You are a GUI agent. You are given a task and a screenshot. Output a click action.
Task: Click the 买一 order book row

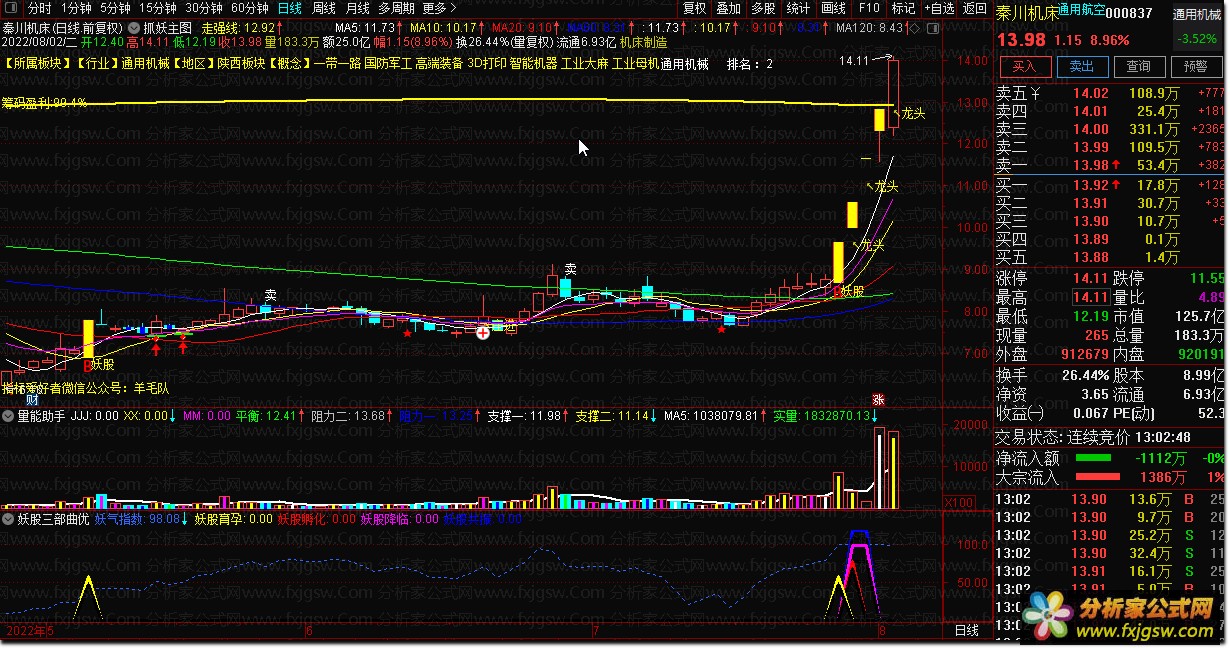pyautogui.click(x=1110, y=185)
